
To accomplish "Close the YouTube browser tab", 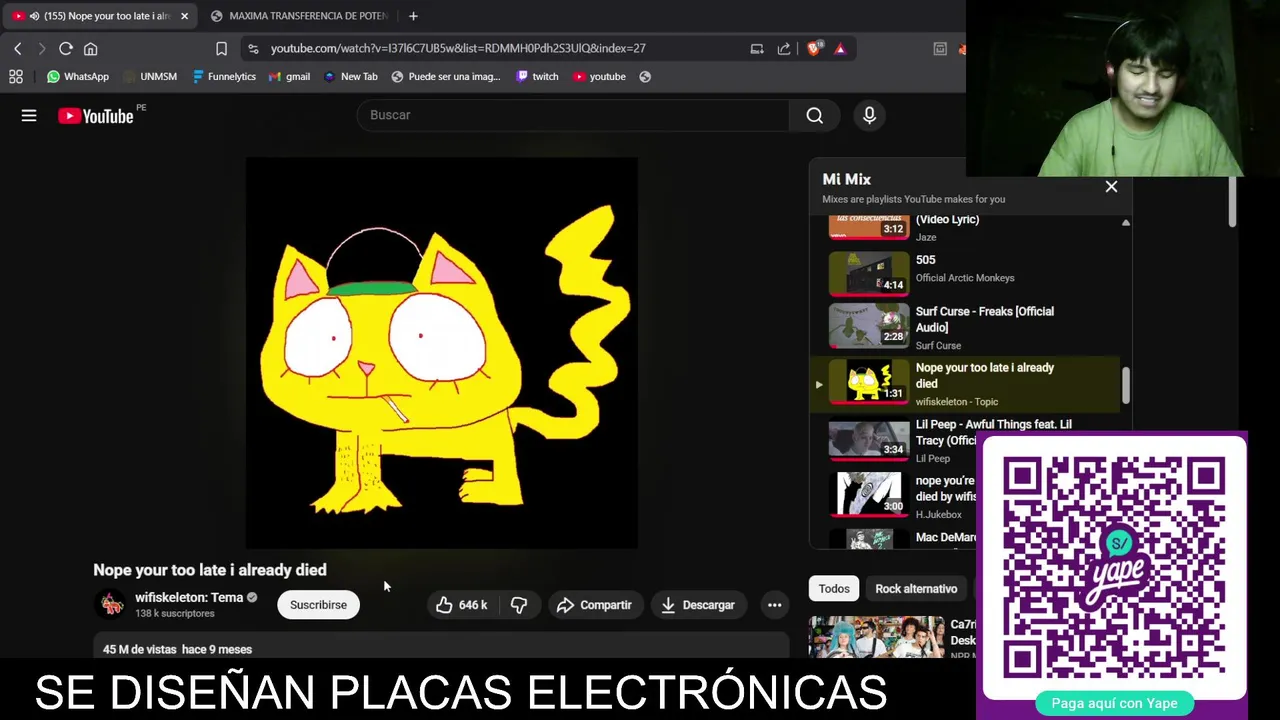I will point(184,16).
